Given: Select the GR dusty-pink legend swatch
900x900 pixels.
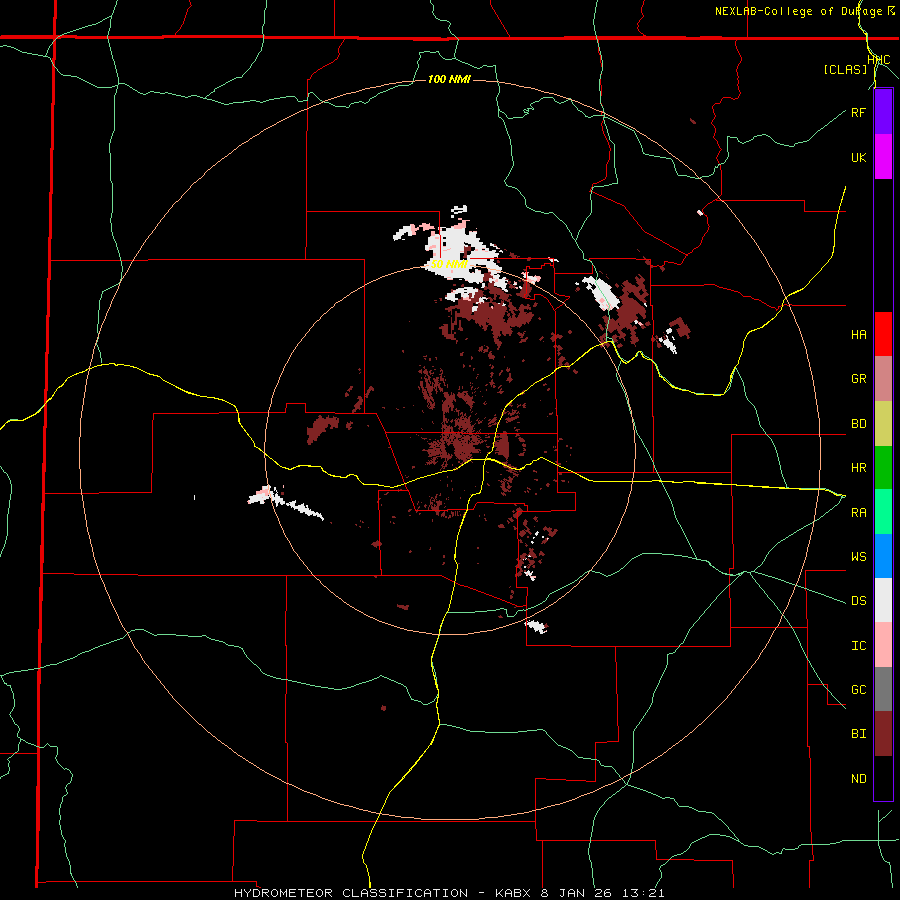Looking at the screenshot, I should [x=883, y=379].
